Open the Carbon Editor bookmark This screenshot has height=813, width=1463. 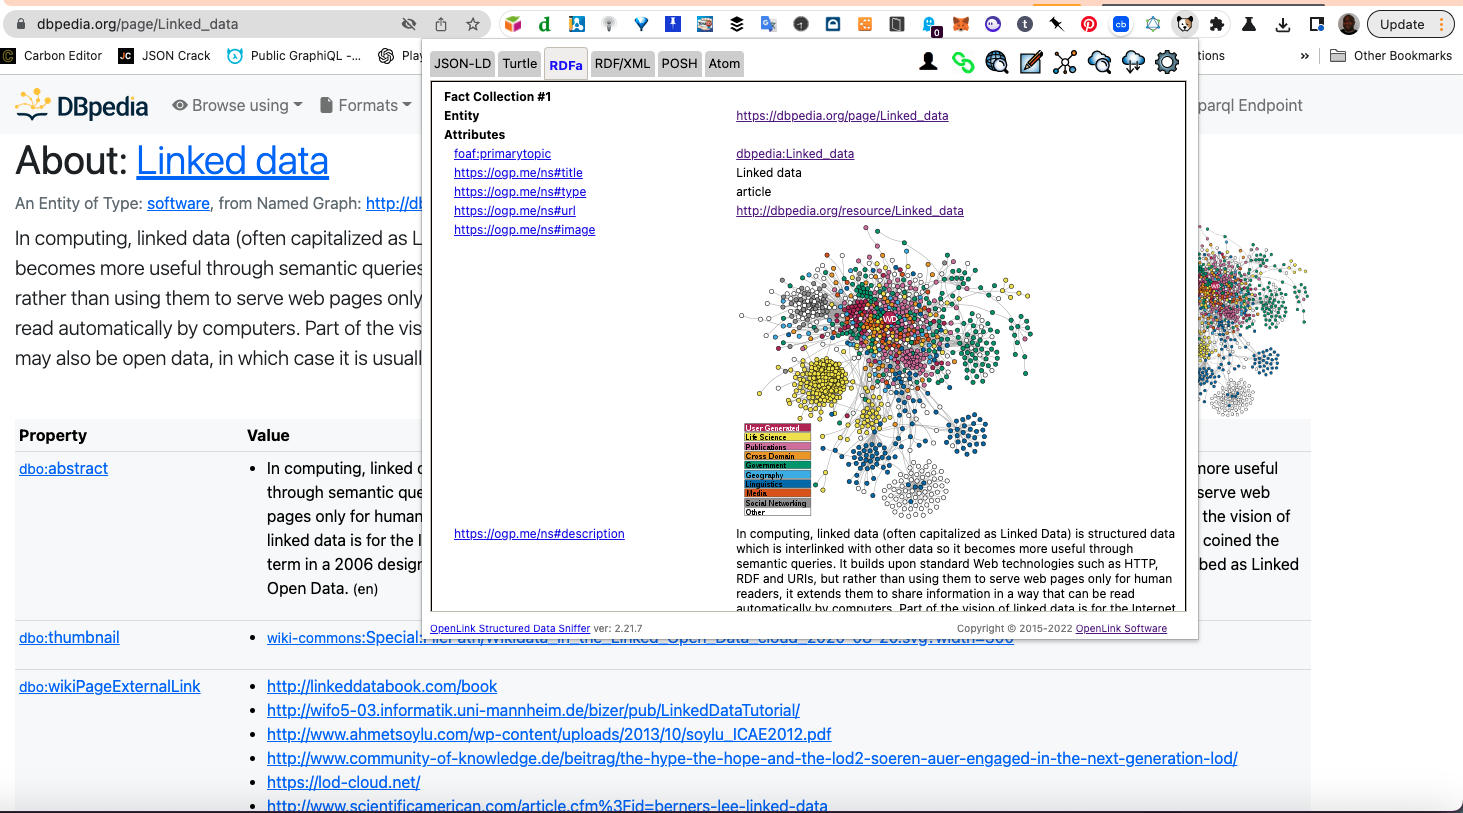click(52, 56)
